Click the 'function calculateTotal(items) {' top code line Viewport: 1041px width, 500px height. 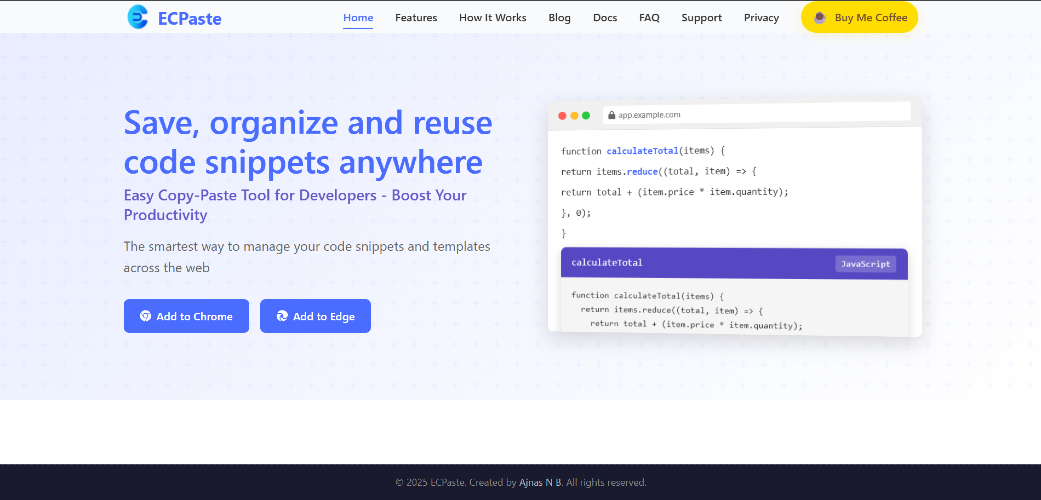[x=643, y=151]
